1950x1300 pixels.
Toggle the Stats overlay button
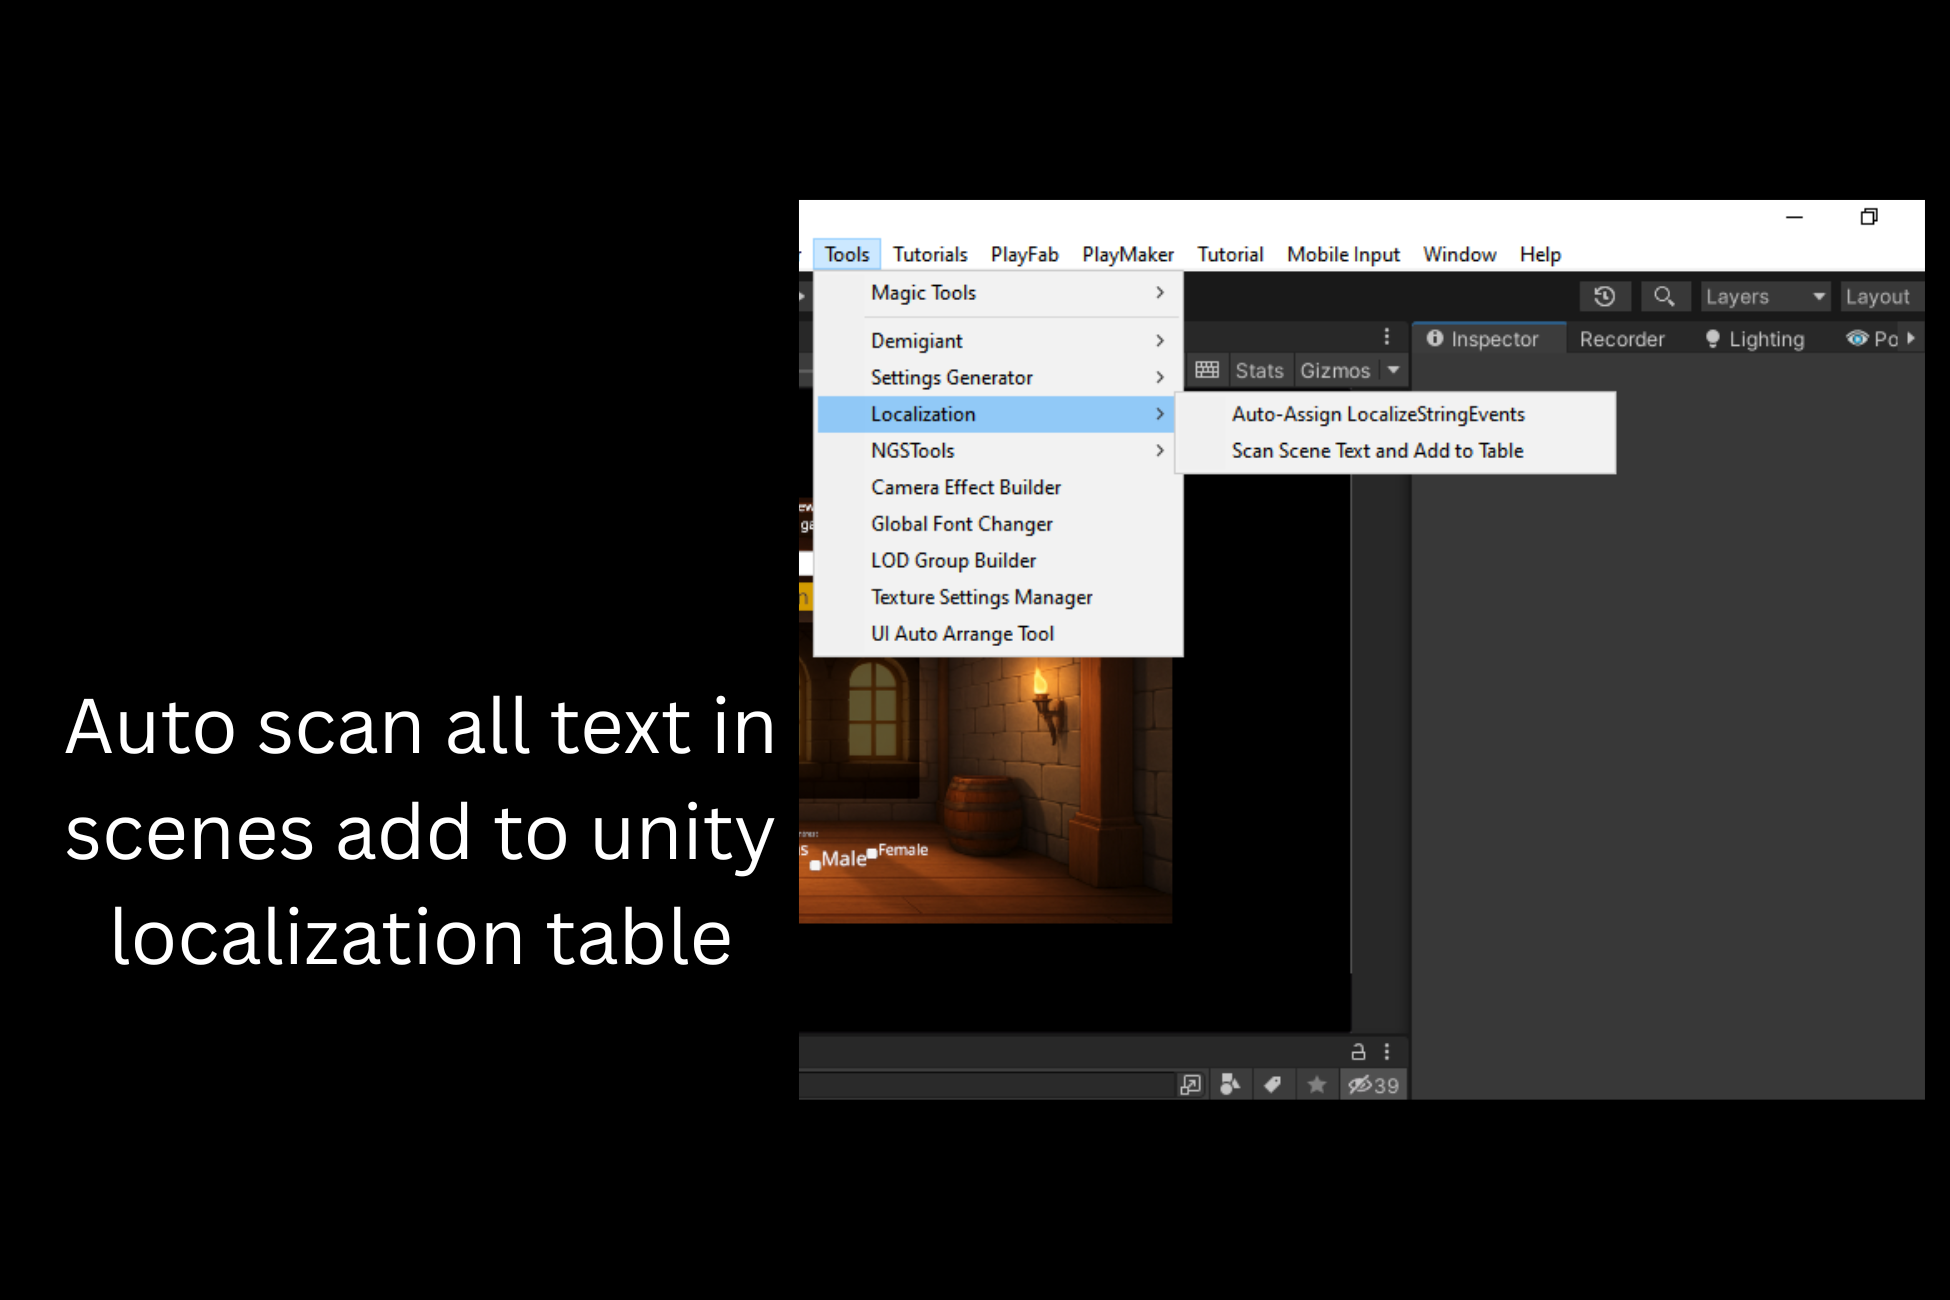1258,371
